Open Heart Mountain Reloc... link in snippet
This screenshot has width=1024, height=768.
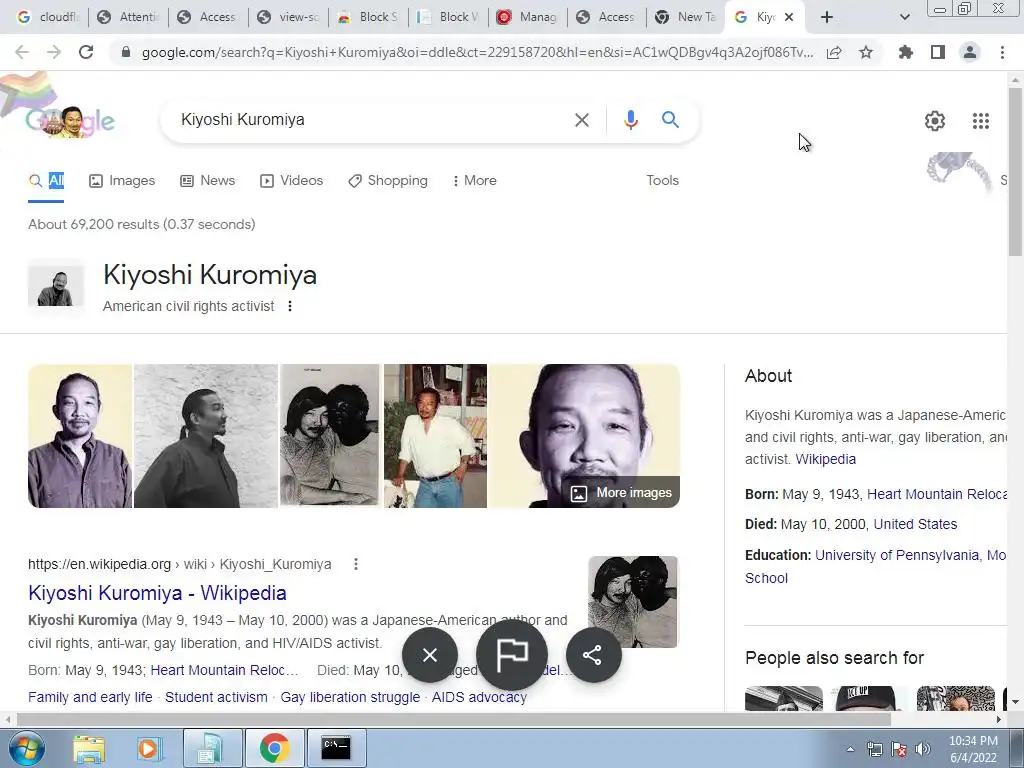pyautogui.click(x=224, y=670)
